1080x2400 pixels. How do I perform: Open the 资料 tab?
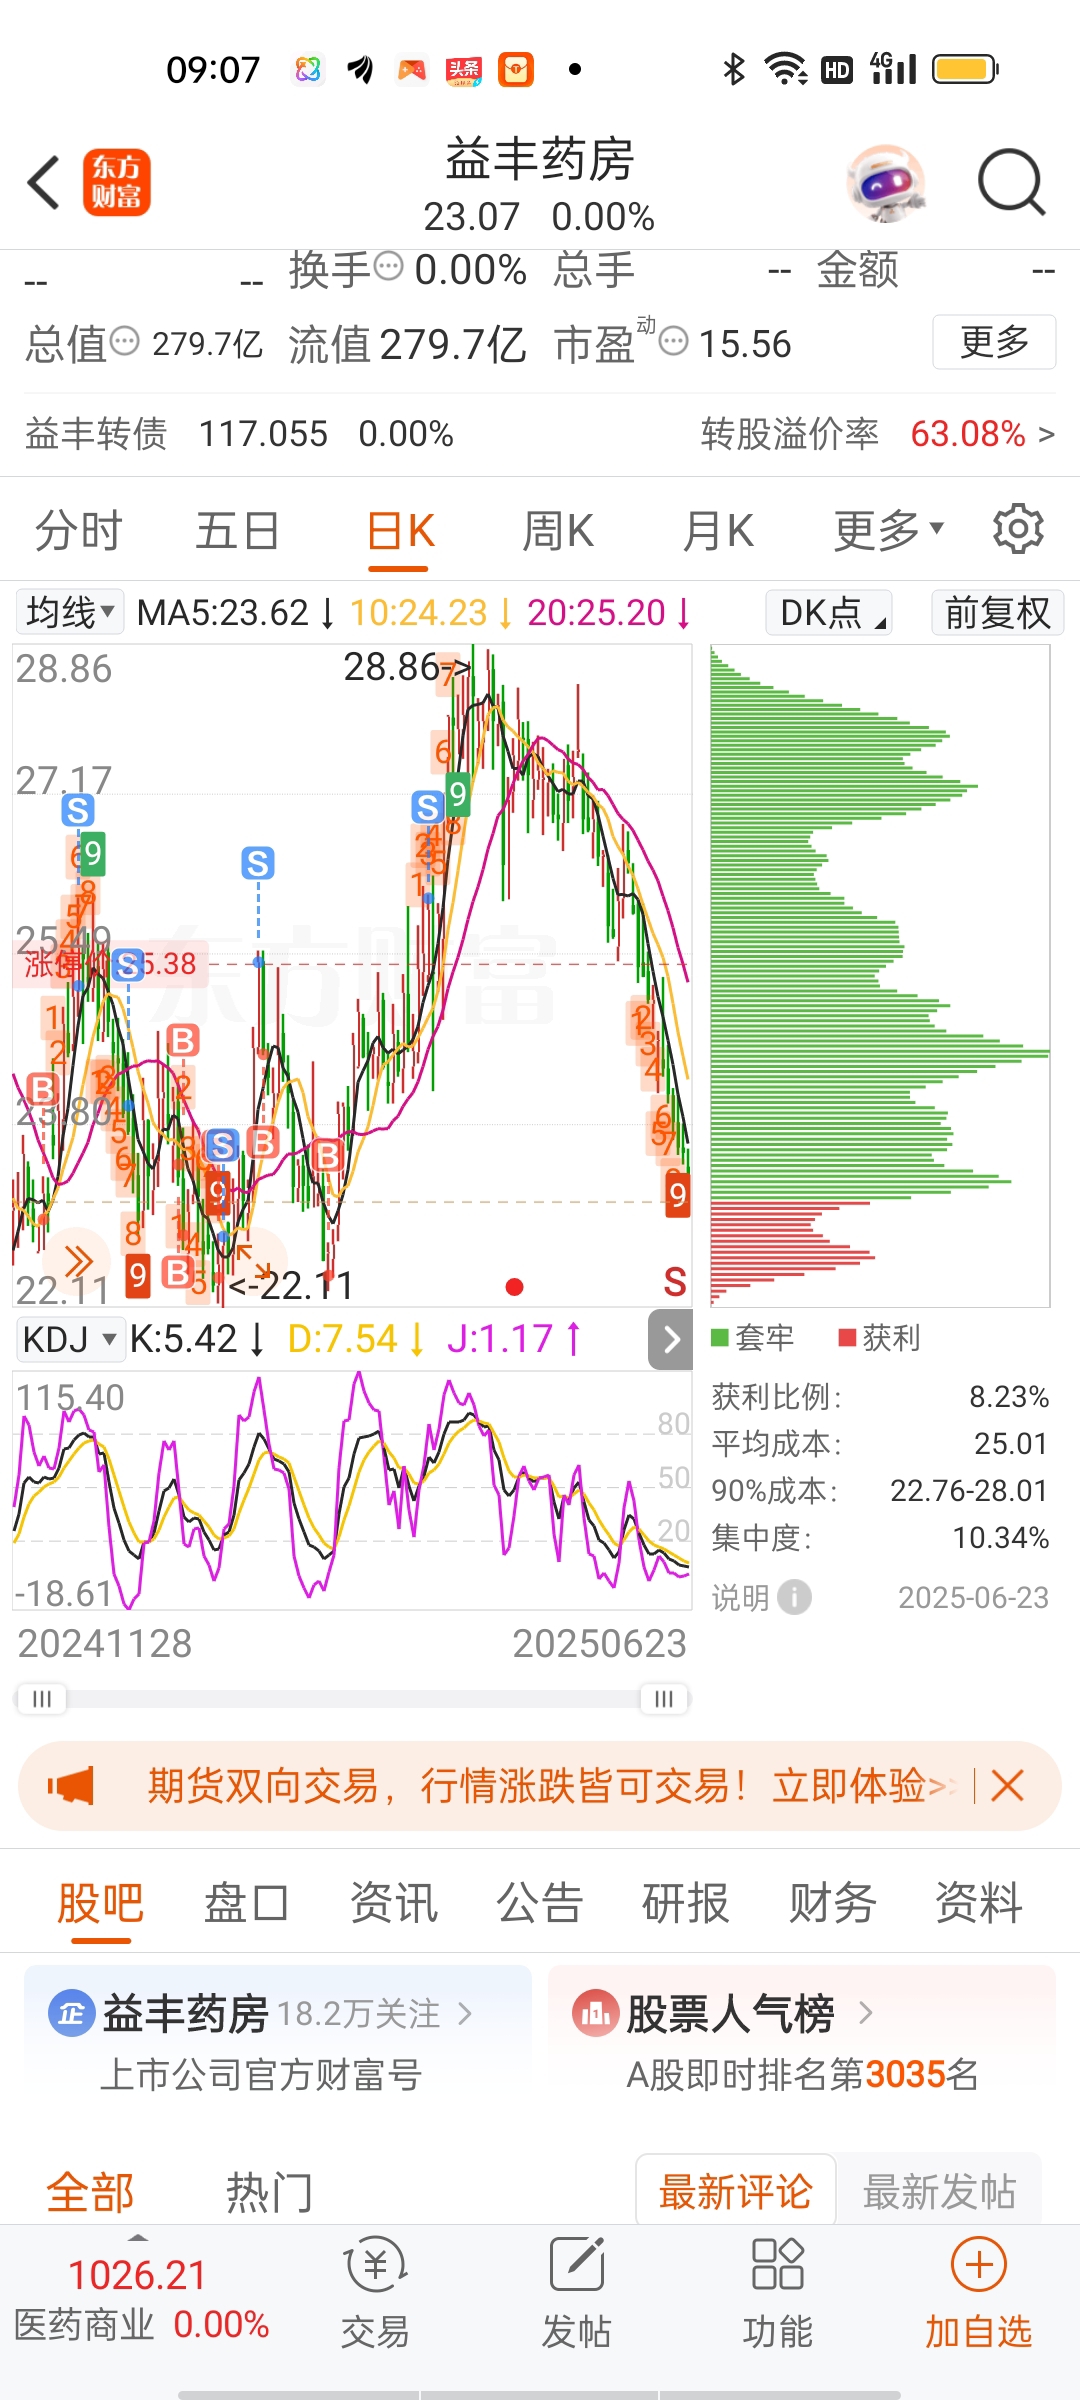(978, 1902)
